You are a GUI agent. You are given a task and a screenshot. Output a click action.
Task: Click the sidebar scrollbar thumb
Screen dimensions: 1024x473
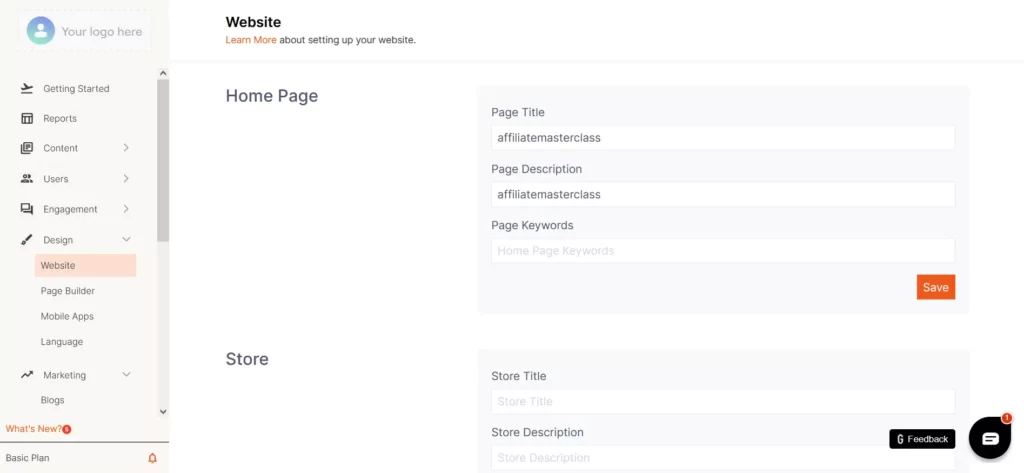click(163, 161)
